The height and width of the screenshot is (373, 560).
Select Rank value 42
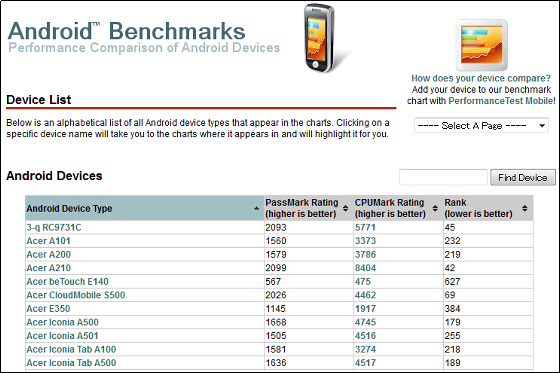[450, 268]
